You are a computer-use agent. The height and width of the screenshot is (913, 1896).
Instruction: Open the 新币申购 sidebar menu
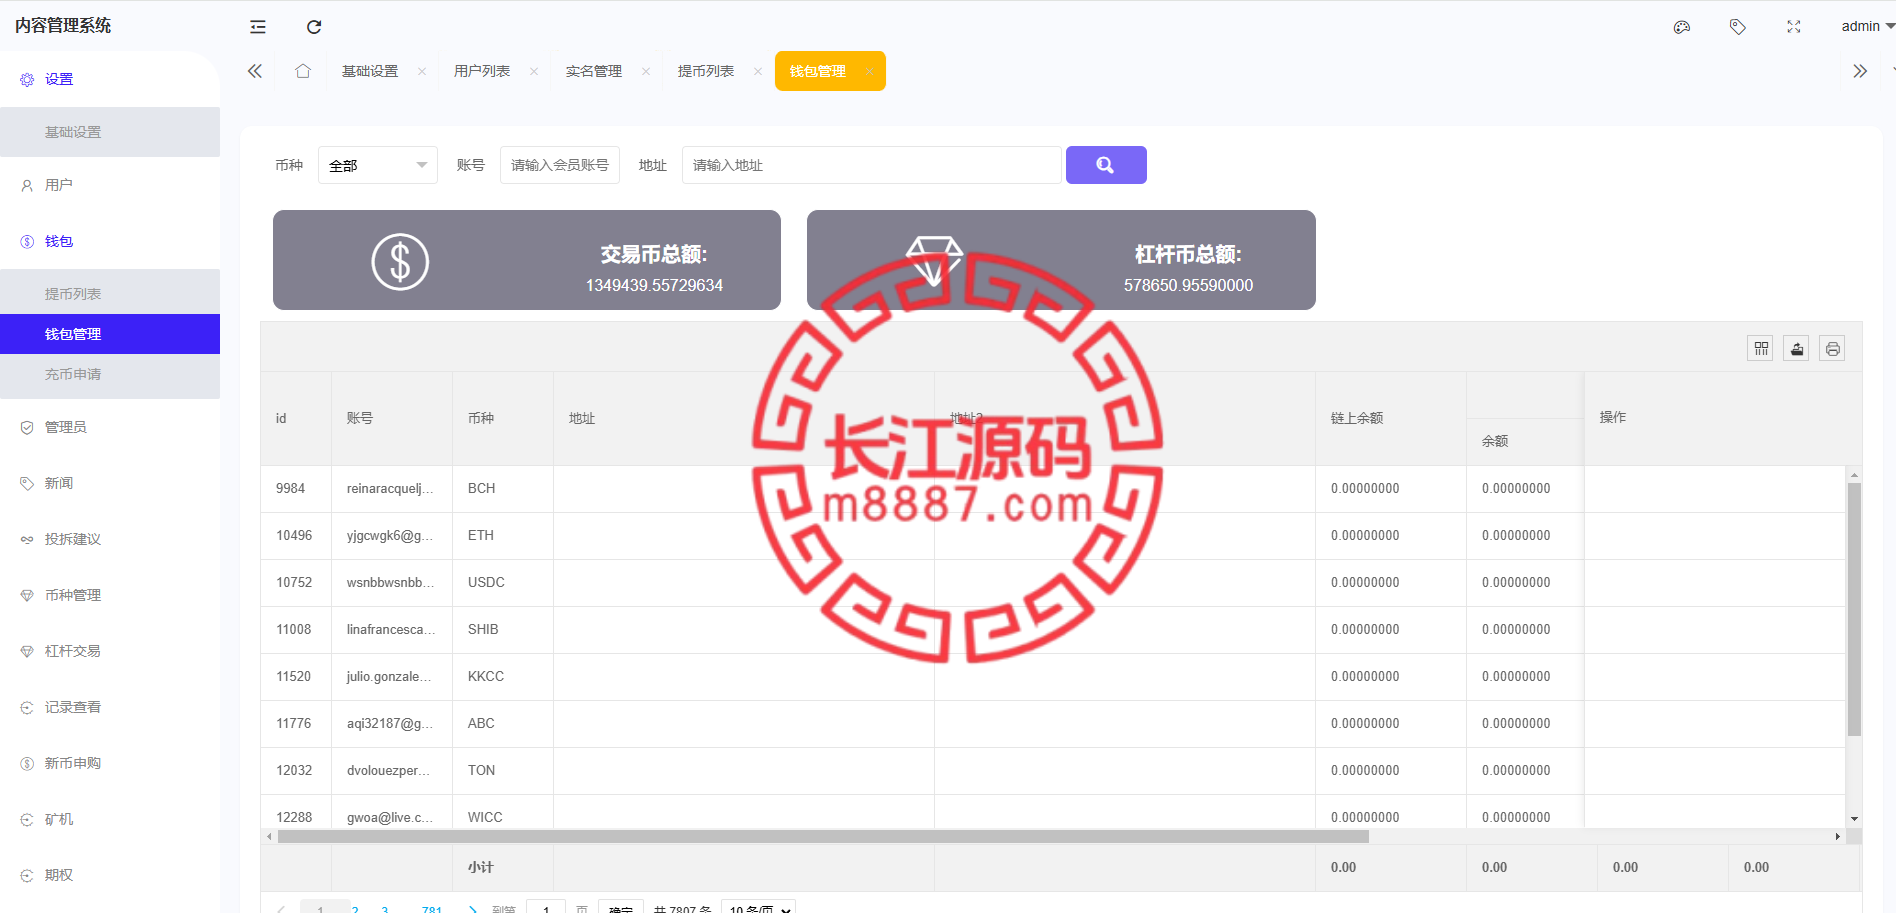click(x=110, y=763)
